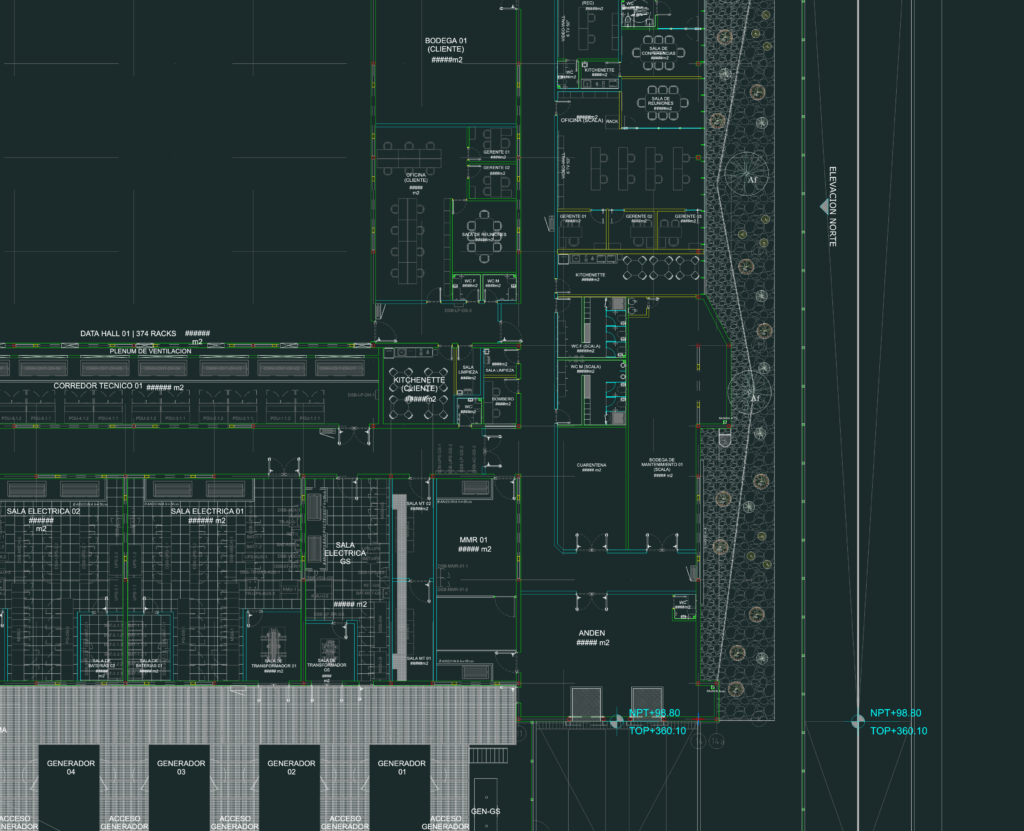The width and height of the screenshot is (1024, 831).
Task: Click the OFICINA (SCALA) label
Action: pyautogui.click(x=581, y=120)
